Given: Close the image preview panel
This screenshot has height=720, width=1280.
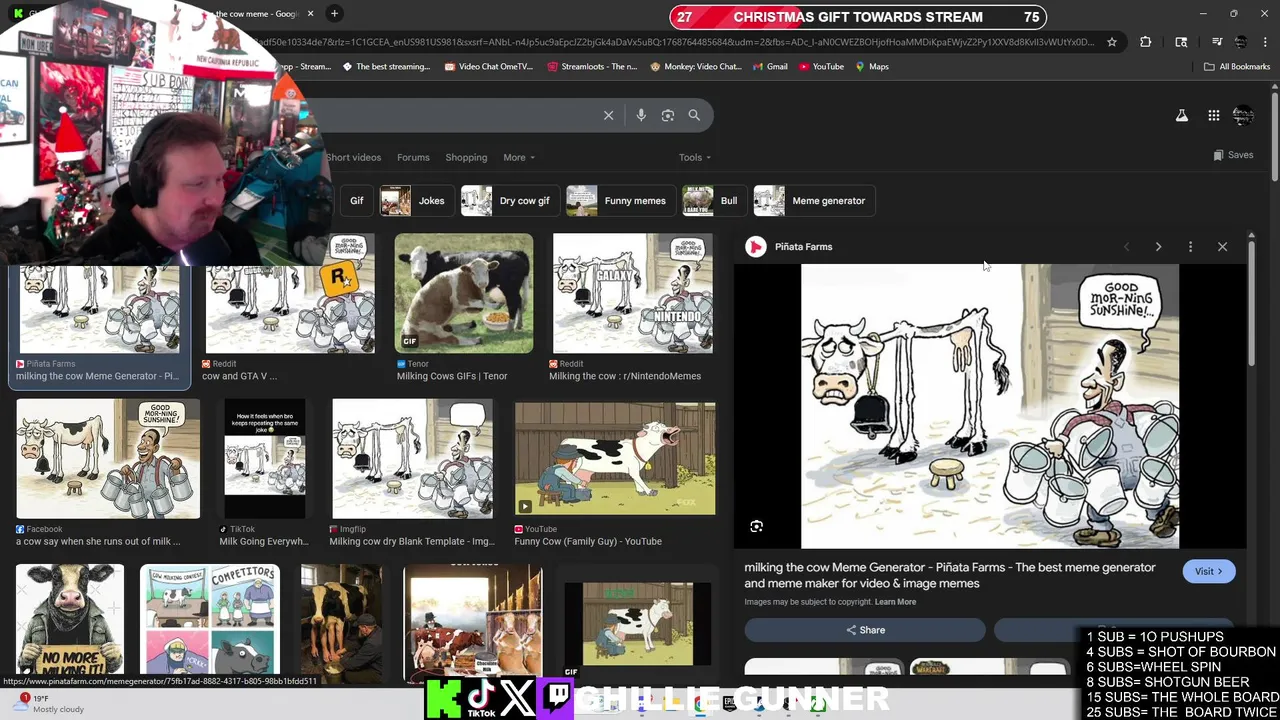Looking at the screenshot, I should point(1222,246).
